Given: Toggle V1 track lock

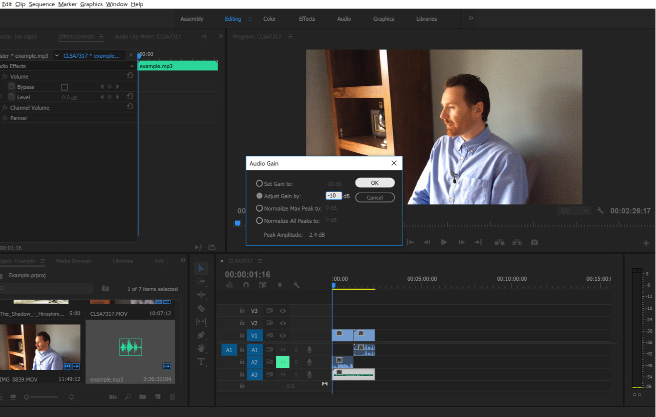Looking at the screenshot, I should pos(242,335).
